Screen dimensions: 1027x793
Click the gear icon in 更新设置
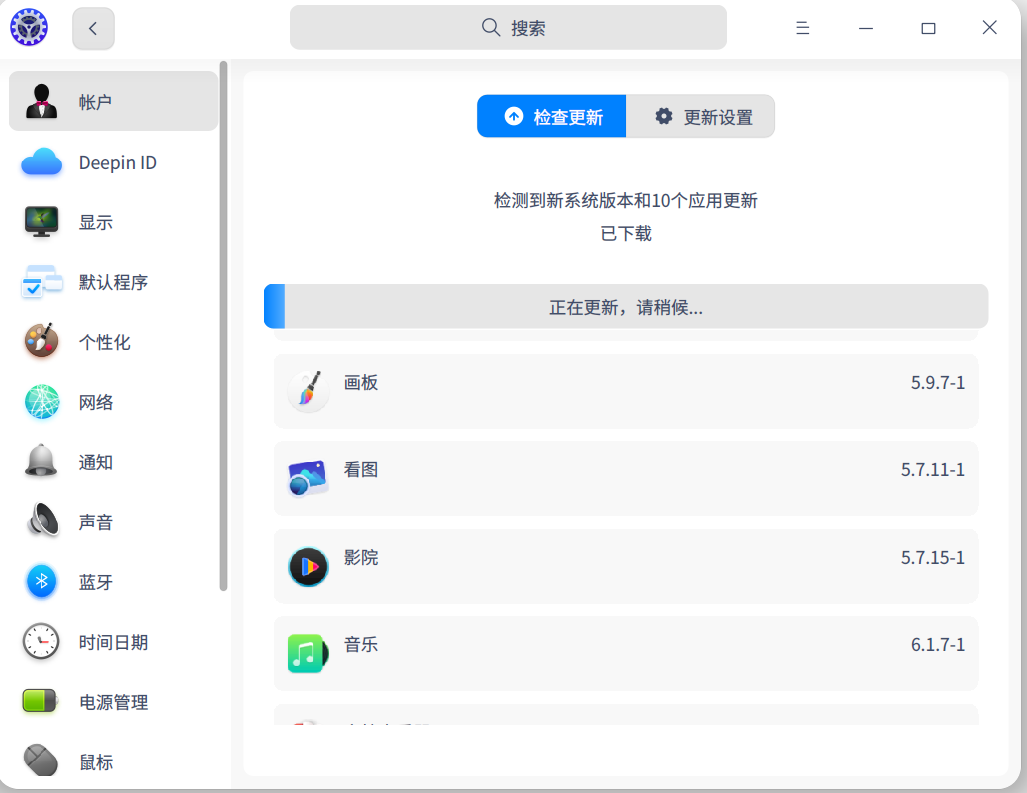(x=663, y=116)
